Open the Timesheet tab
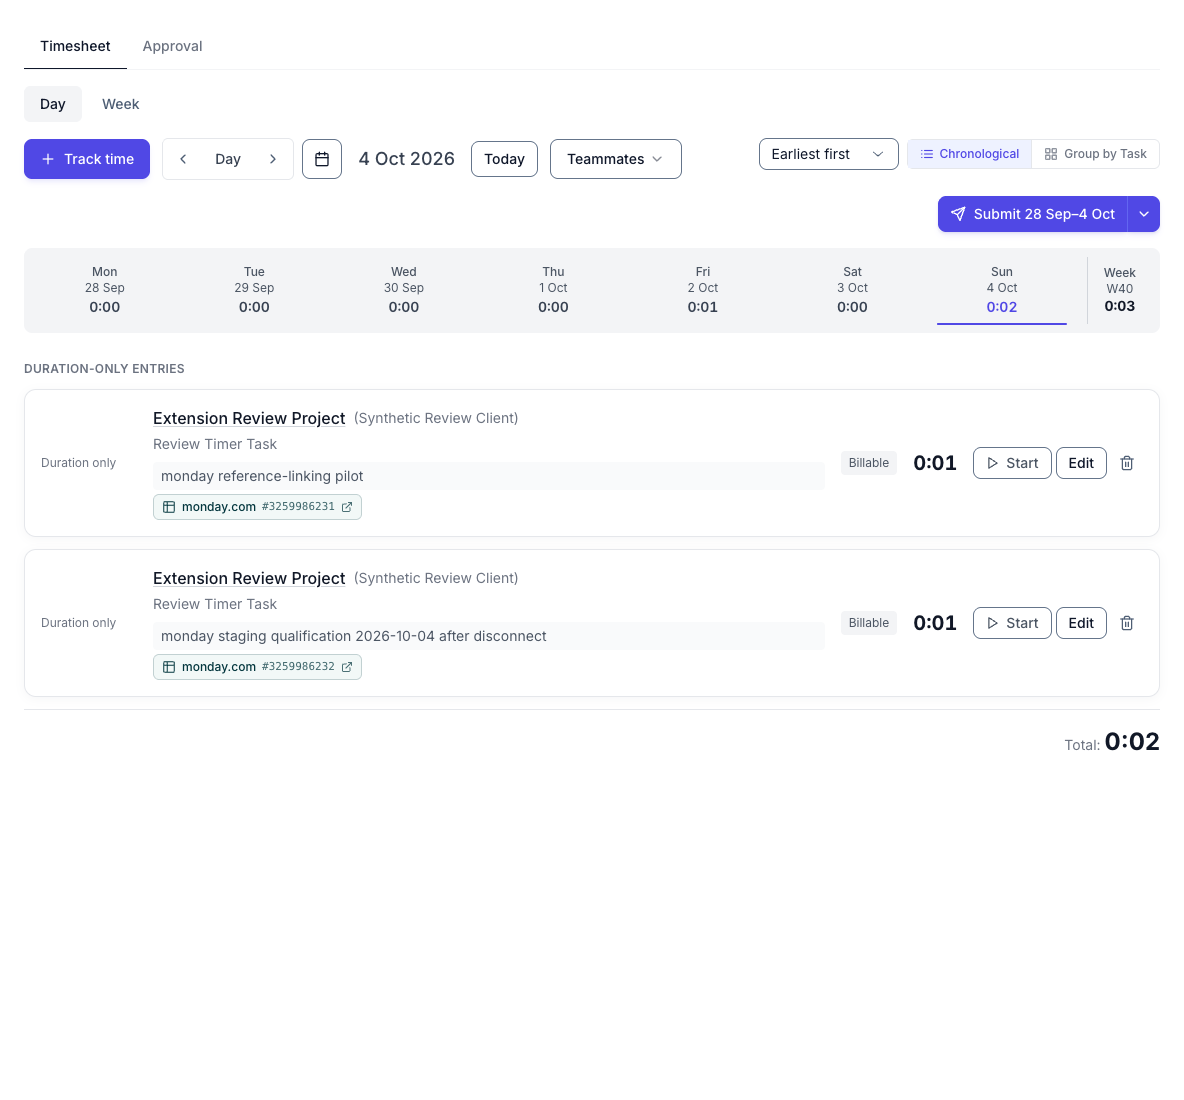 tap(76, 46)
